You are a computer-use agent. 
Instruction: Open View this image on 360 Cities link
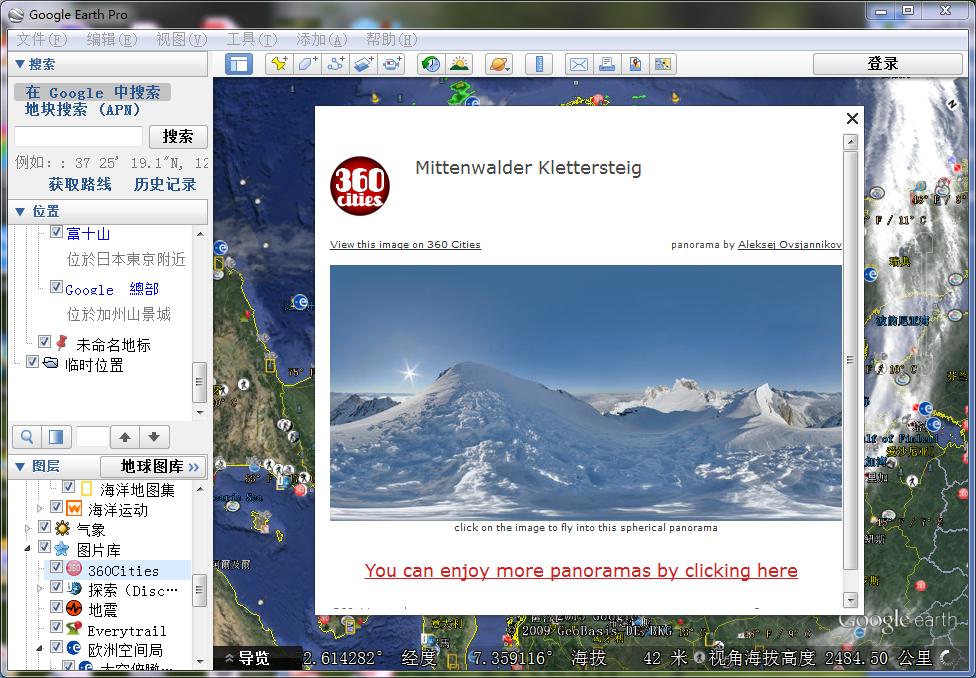[405, 245]
